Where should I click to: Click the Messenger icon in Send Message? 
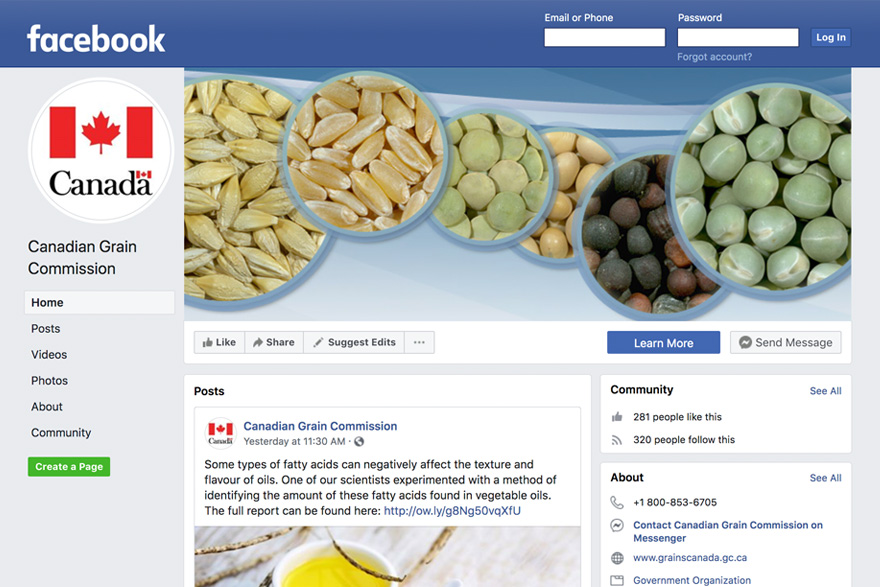click(x=745, y=342)
